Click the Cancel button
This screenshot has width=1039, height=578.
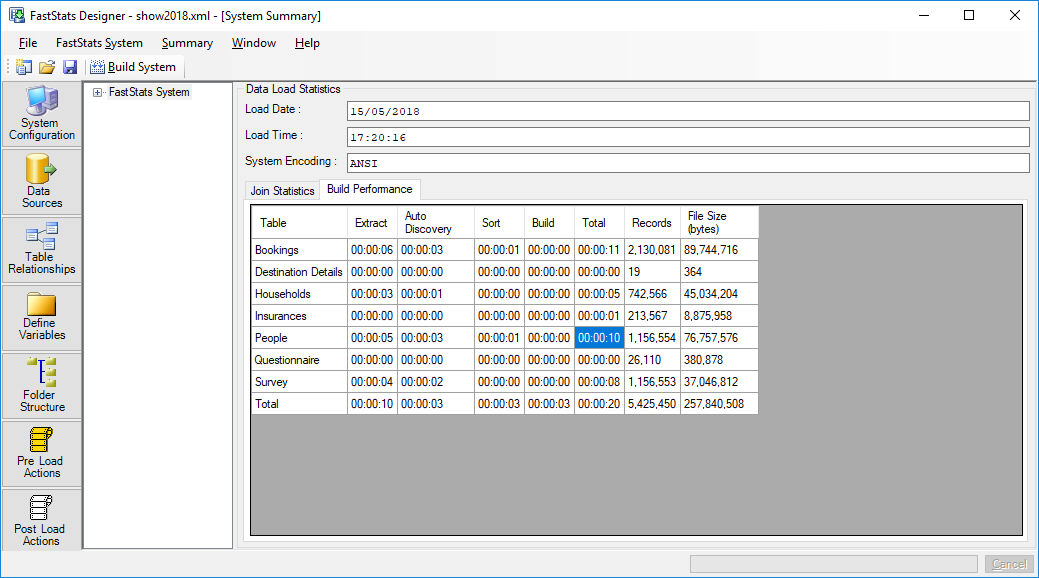click(1009, 564)
